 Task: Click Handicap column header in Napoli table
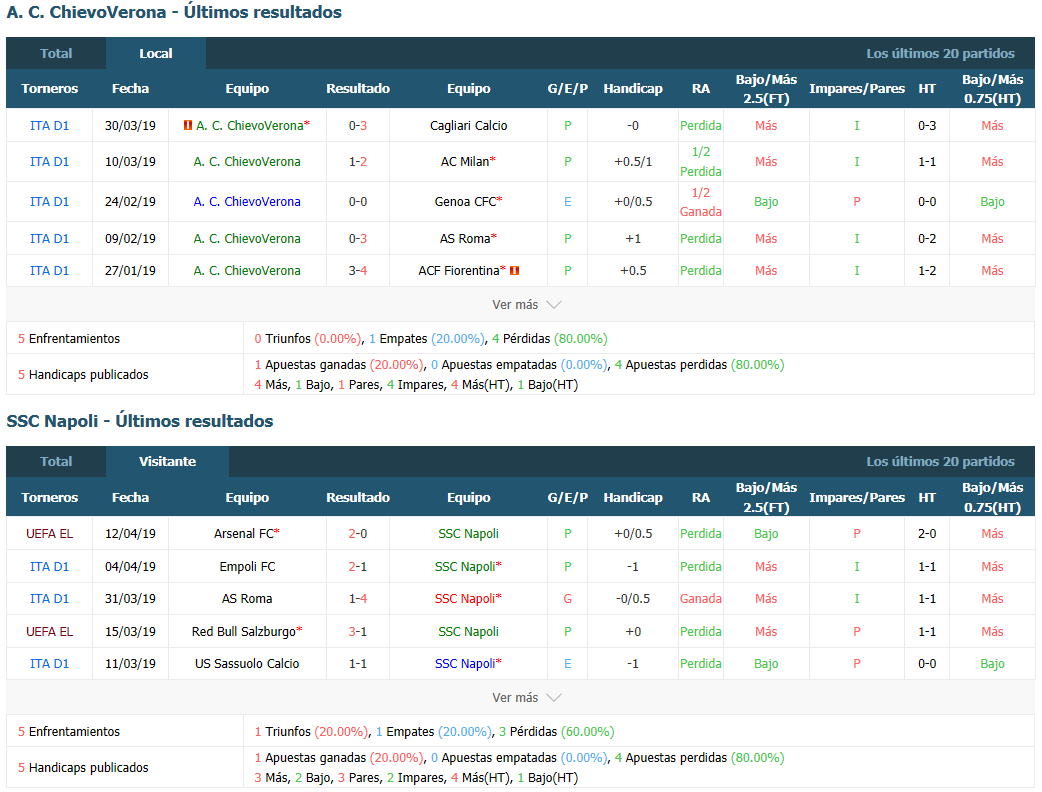tap(633, 498)
